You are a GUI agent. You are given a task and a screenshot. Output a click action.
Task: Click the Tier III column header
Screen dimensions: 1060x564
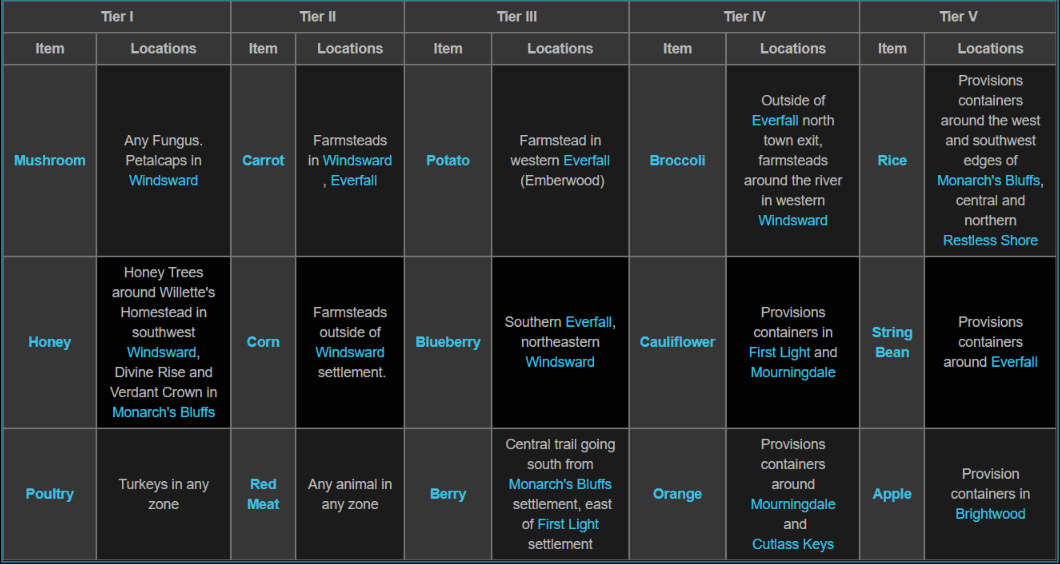[517, 16]
